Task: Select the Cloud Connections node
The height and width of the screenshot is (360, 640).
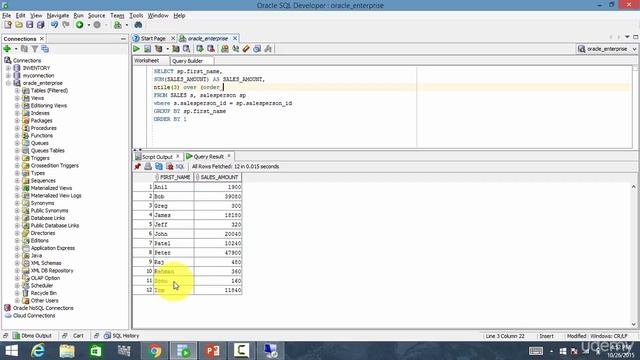Action: 34,316
